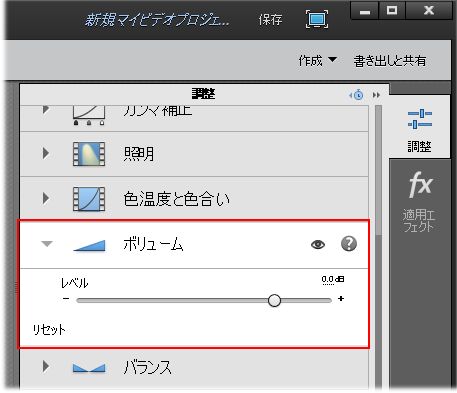457x393 pixels.
Task: Click the バランス label text
Action: [147, 367]
